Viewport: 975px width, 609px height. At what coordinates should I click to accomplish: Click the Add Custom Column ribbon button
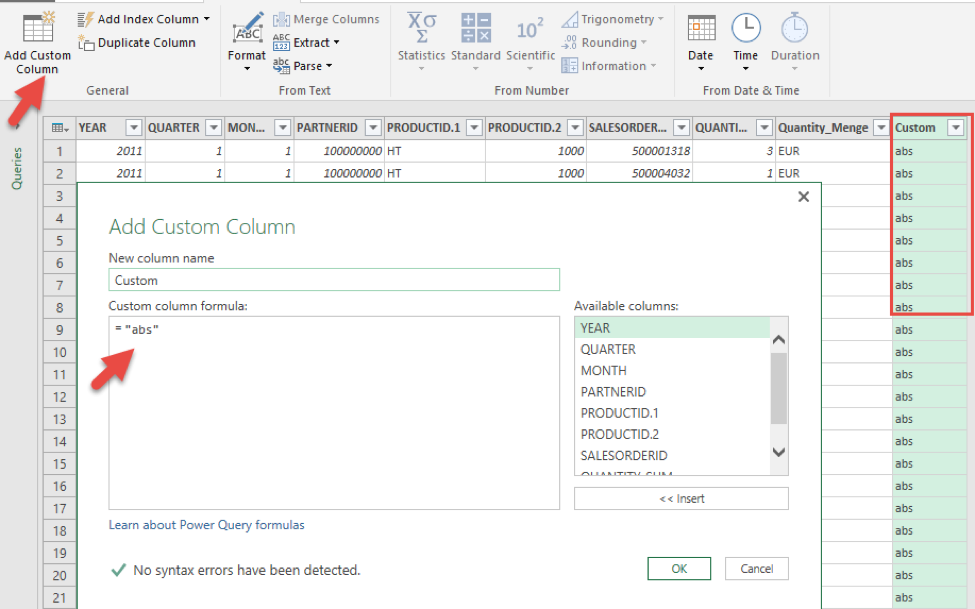37,42
